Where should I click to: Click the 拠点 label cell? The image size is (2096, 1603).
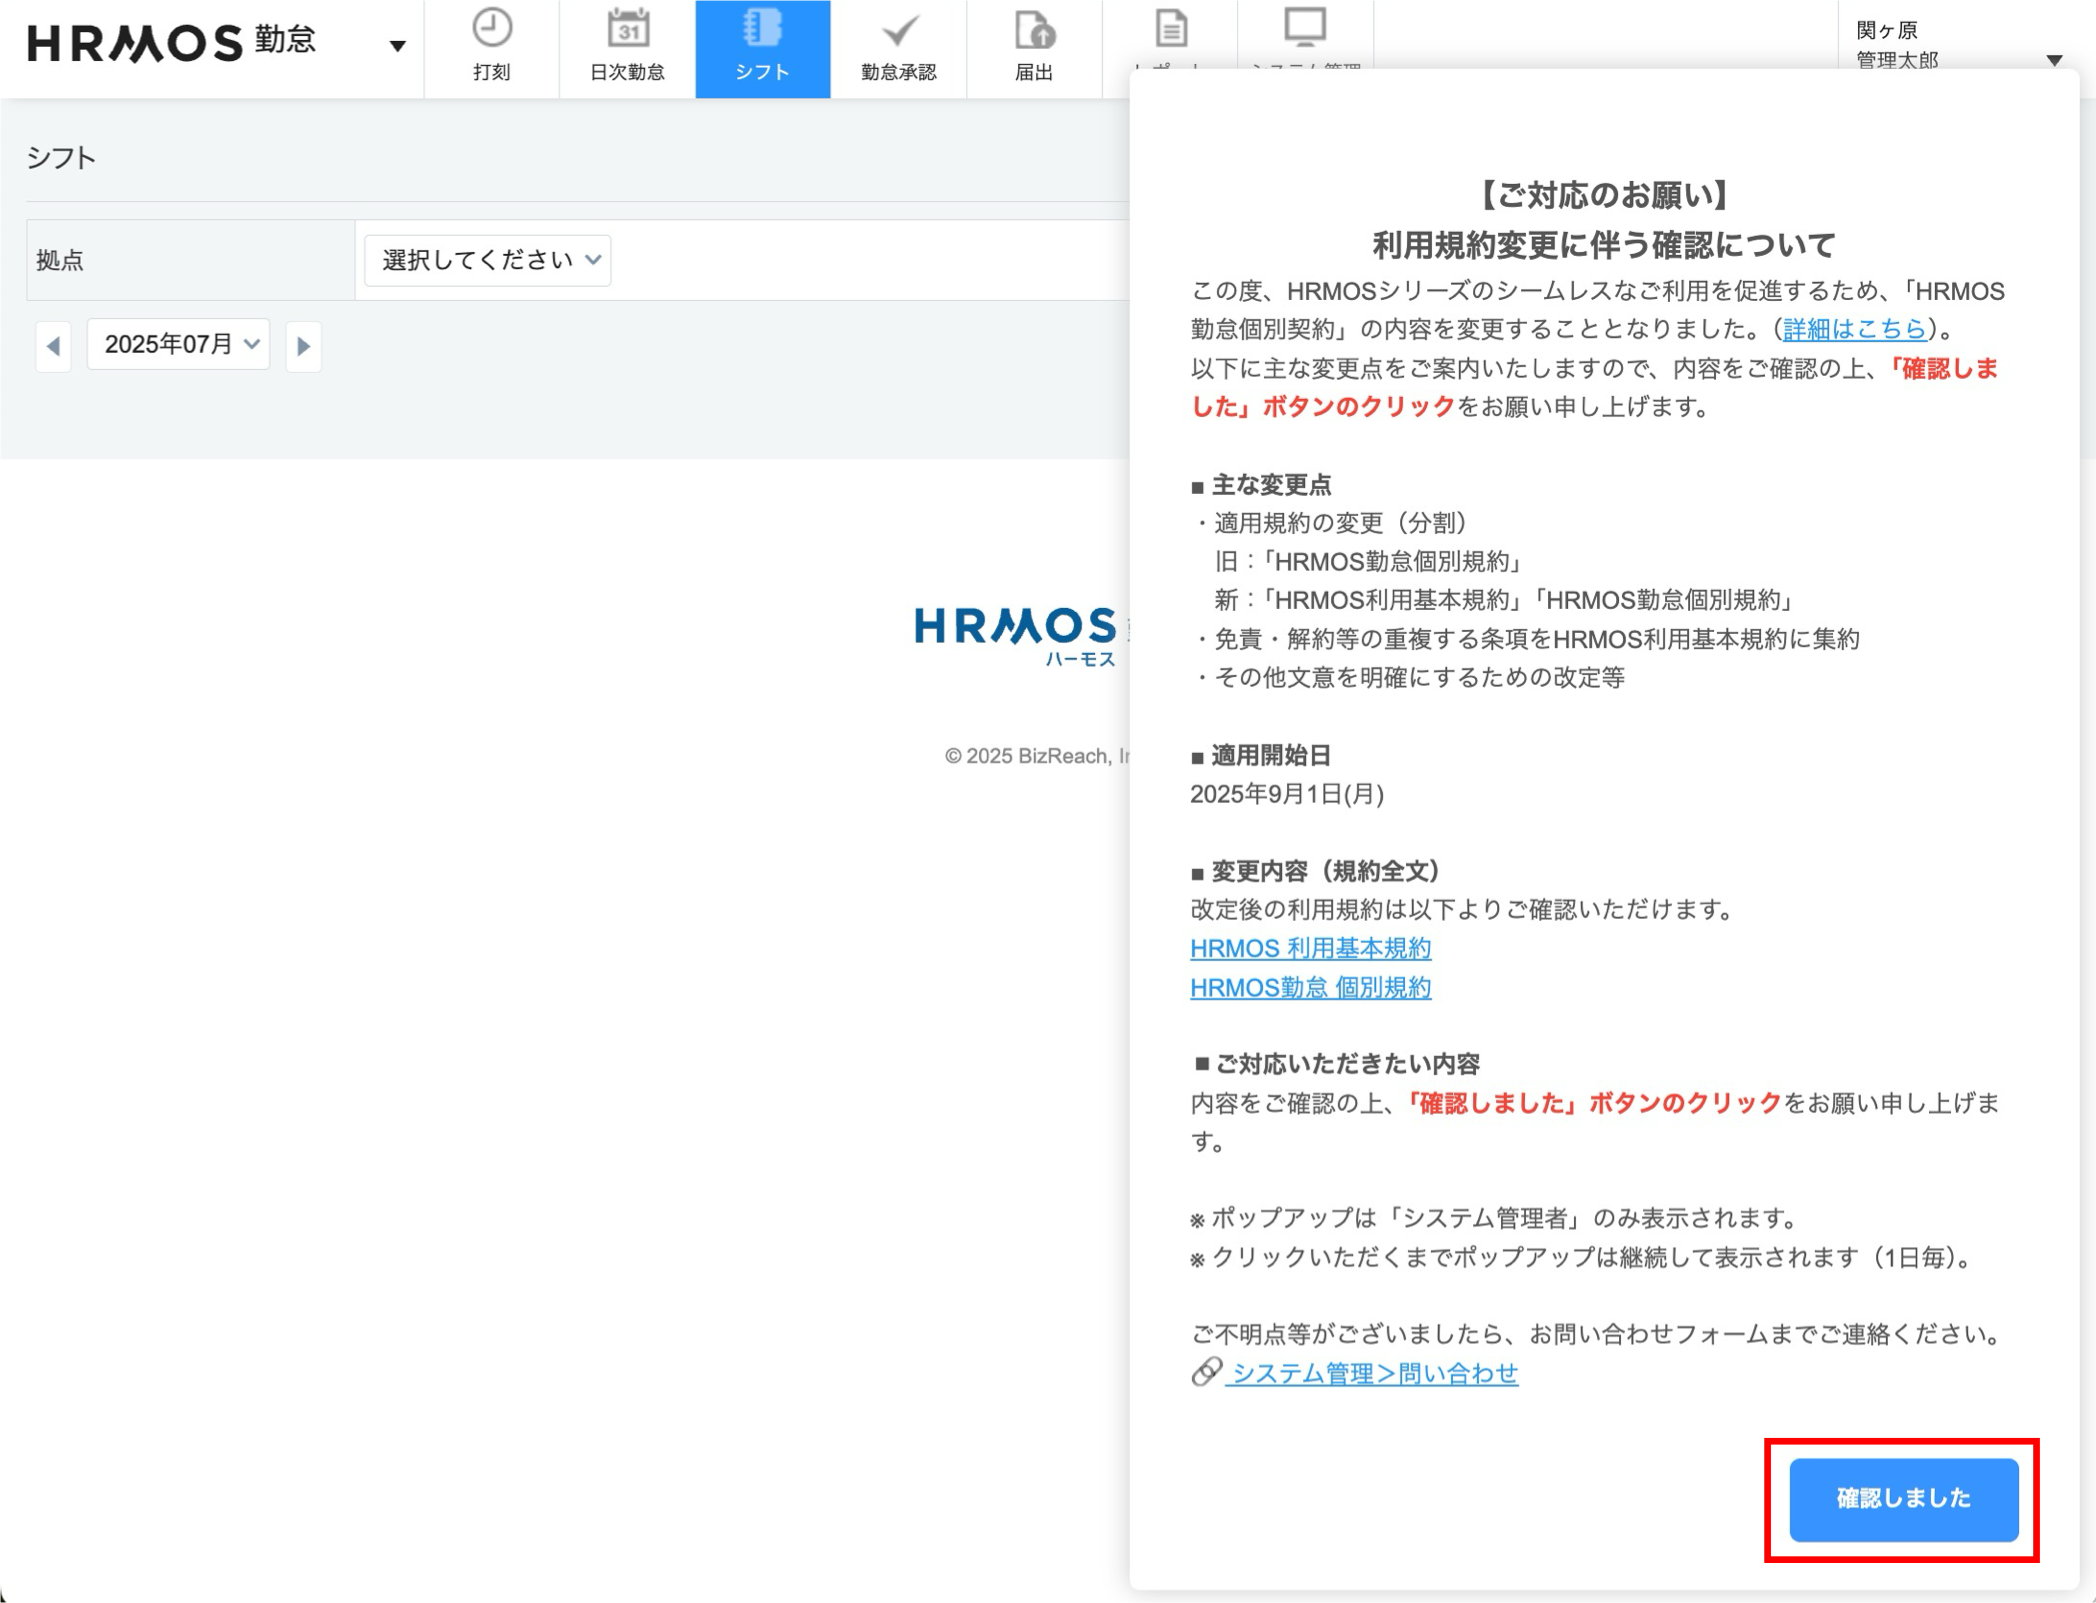click(x=190, y=260)
